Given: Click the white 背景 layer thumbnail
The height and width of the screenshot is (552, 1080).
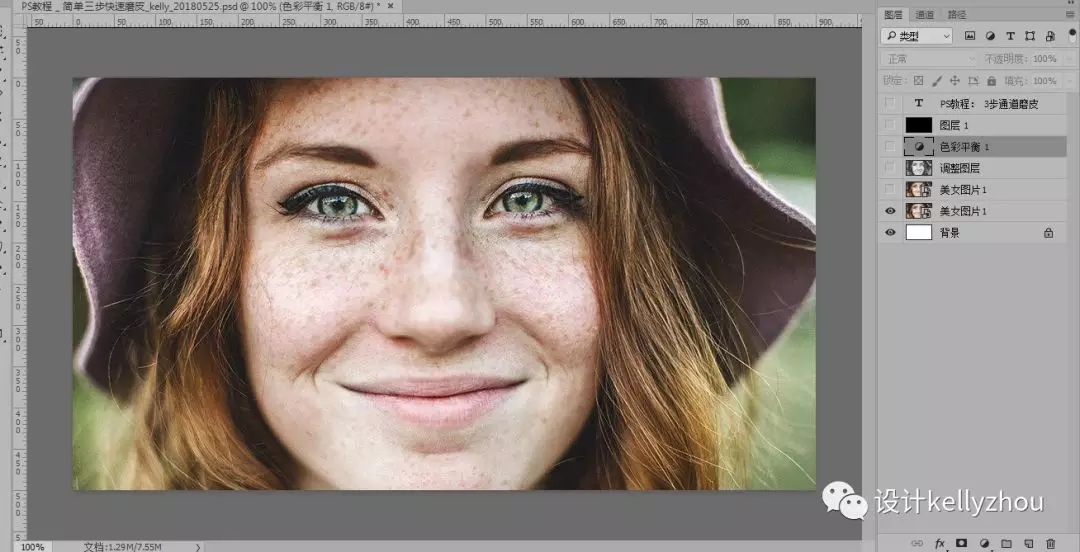Looking at the screenshot, I should (918, 233).
